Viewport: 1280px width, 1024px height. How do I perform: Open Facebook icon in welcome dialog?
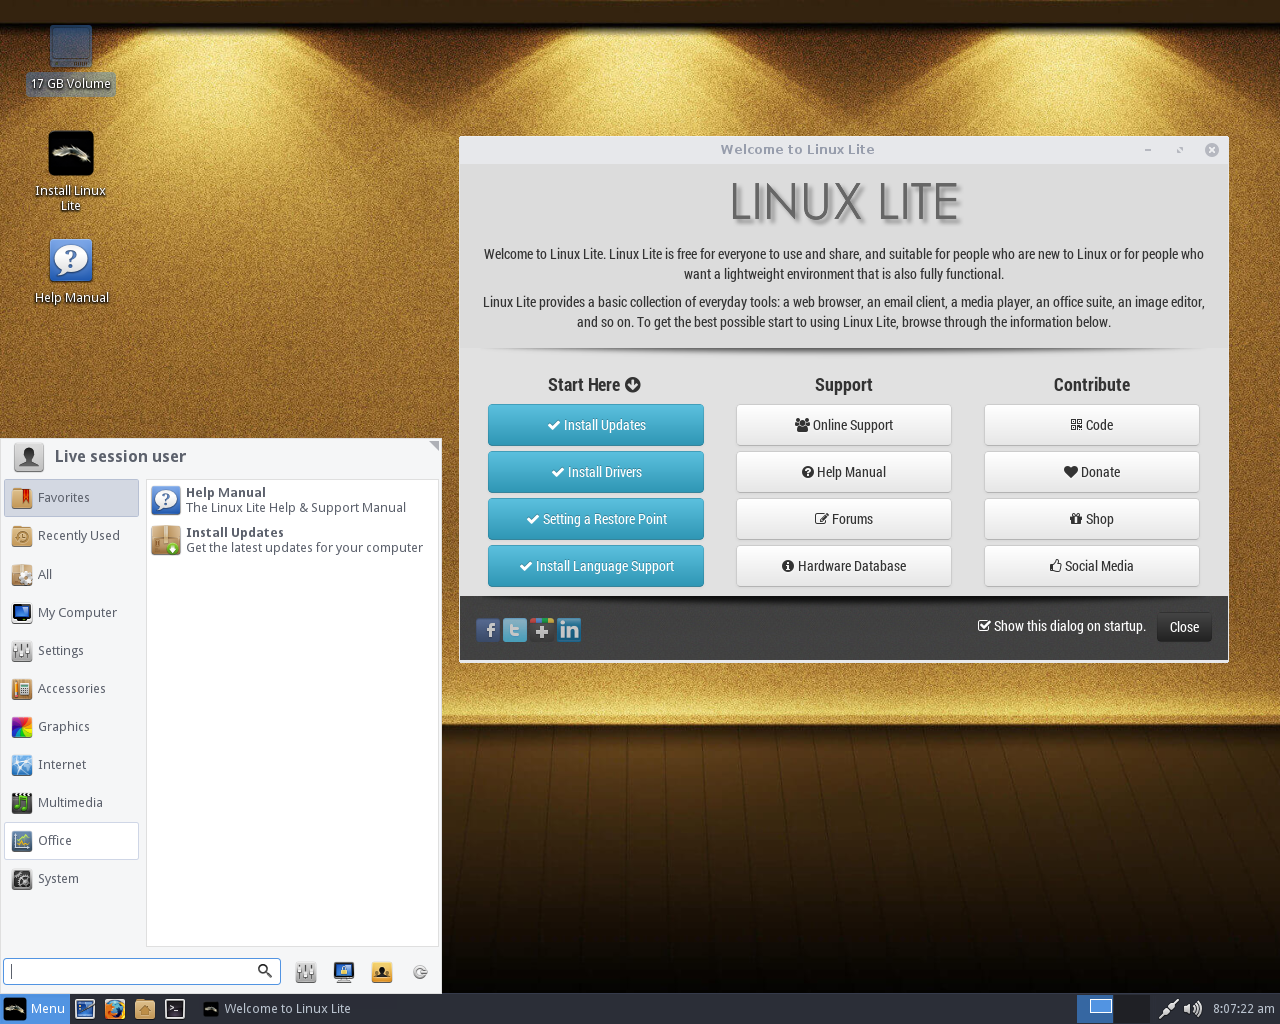point(488,629)
